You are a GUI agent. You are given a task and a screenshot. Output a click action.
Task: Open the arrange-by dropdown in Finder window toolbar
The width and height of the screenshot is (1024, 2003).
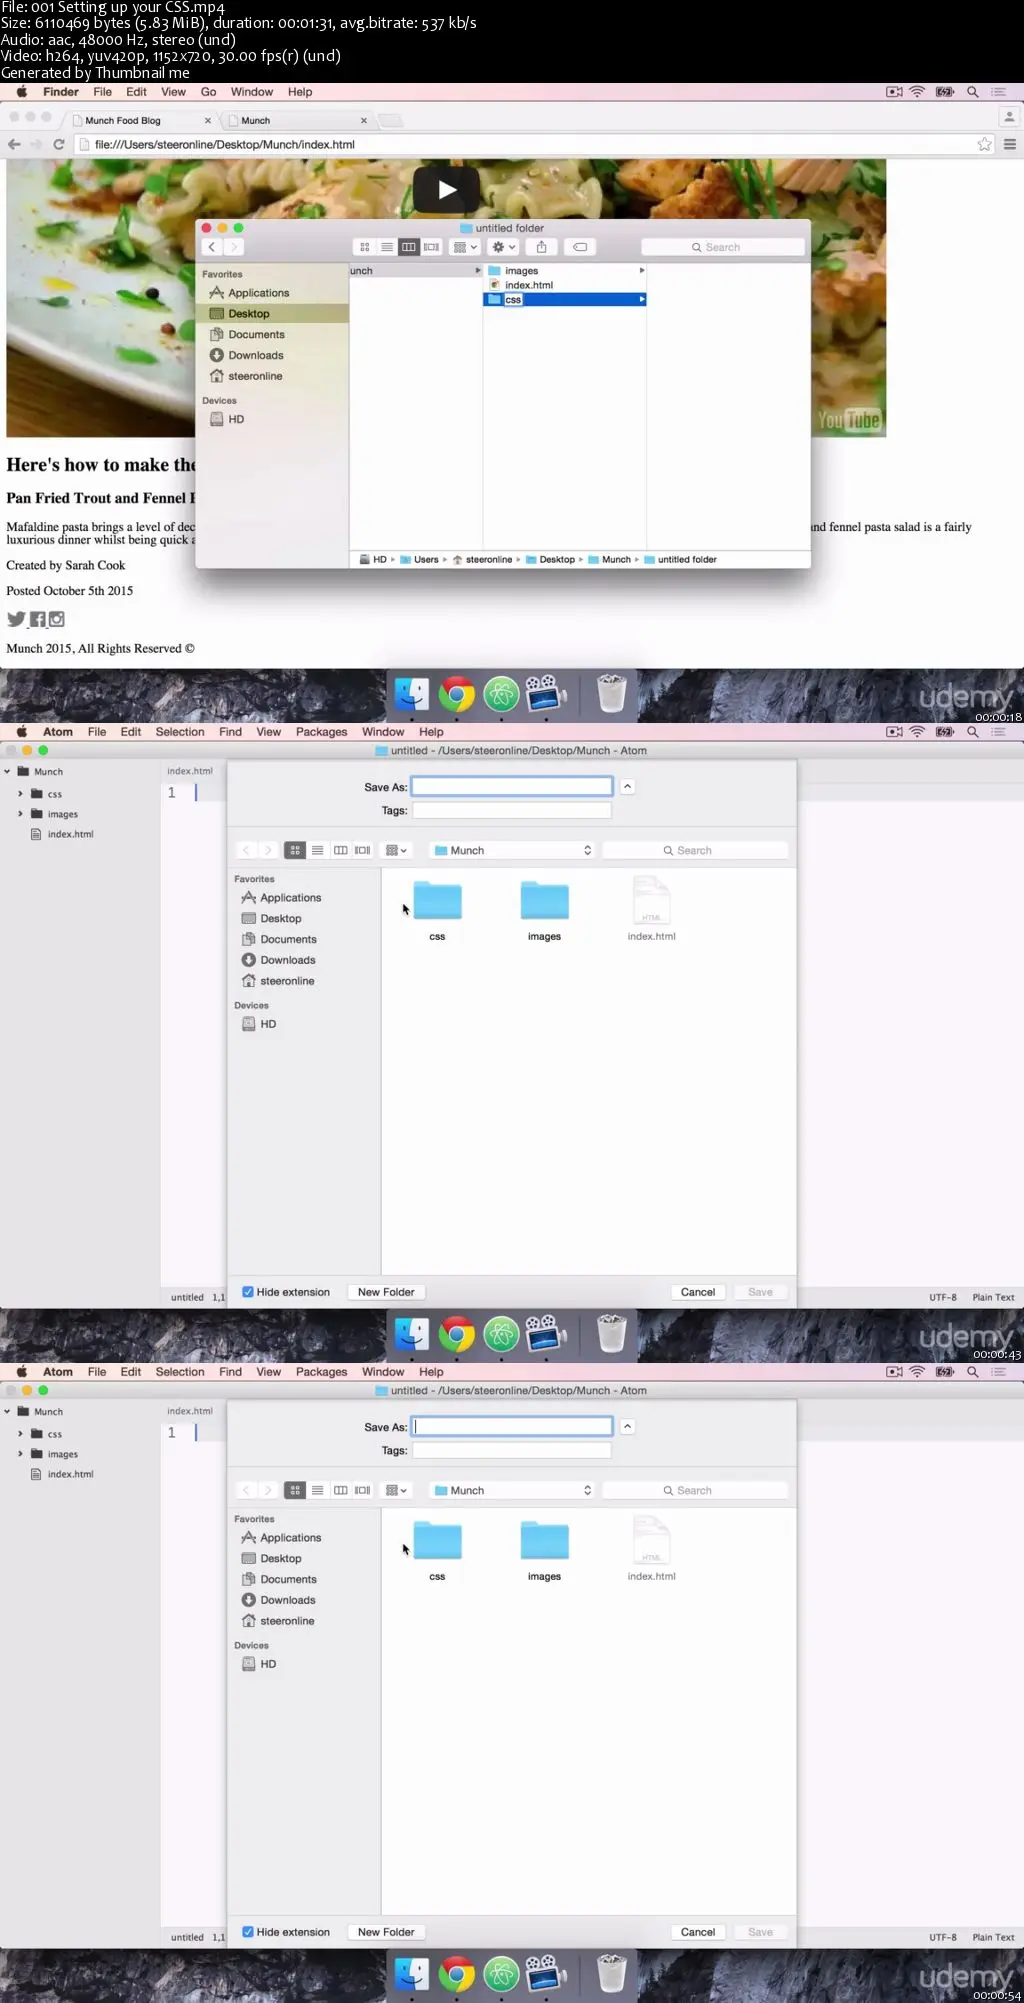click(x=465, y=247)
